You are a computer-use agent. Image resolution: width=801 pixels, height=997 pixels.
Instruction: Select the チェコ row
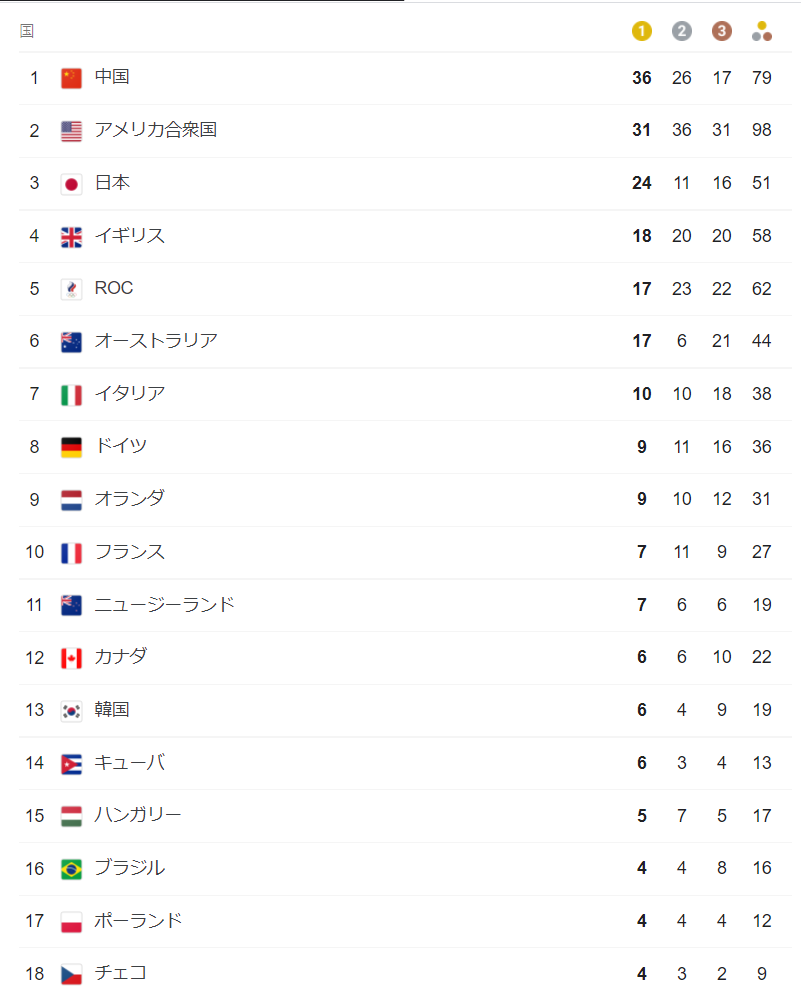pyautogui.click(x=405, y=973)
